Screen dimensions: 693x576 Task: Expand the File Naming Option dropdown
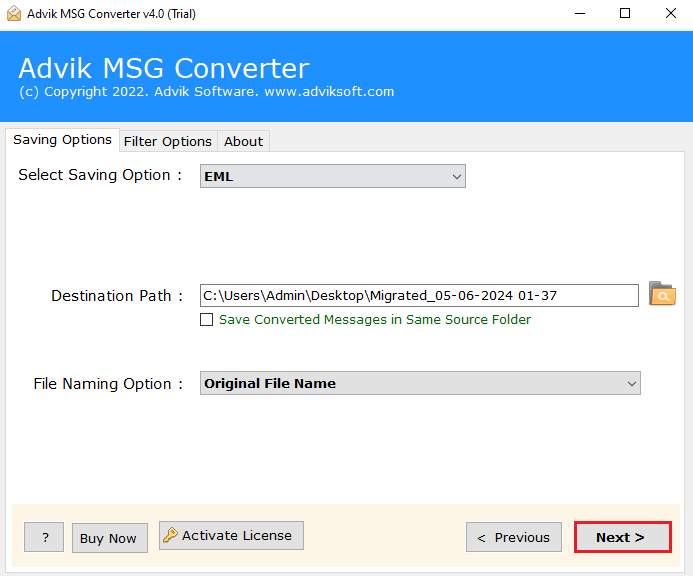coord(420,383)
